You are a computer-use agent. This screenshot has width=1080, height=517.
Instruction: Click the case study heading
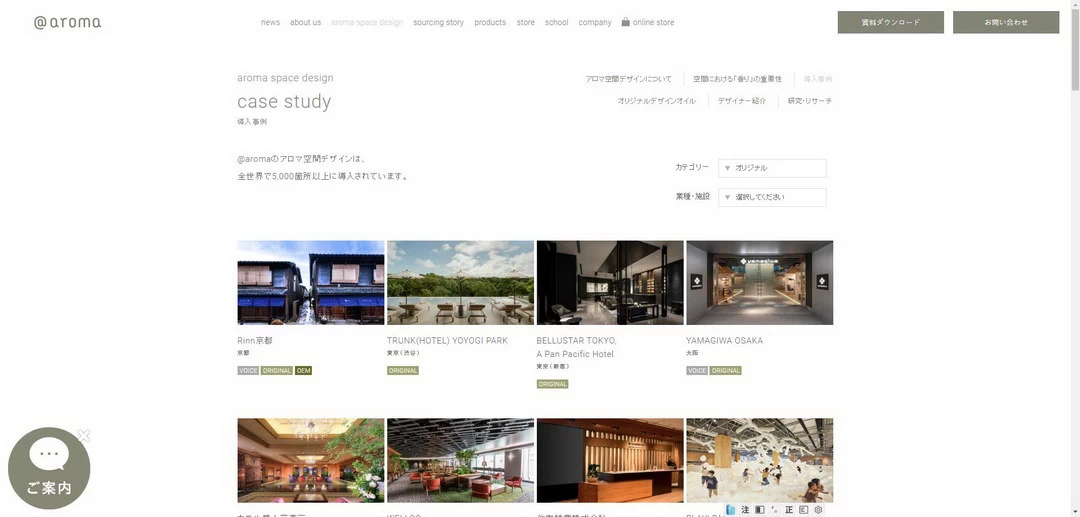point(284,102)
